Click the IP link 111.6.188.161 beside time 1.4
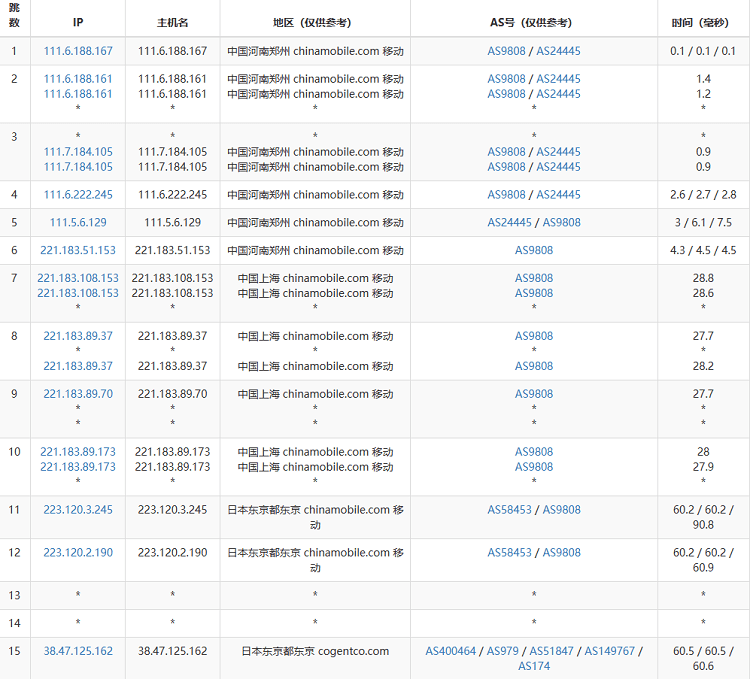 click(78, 79)
